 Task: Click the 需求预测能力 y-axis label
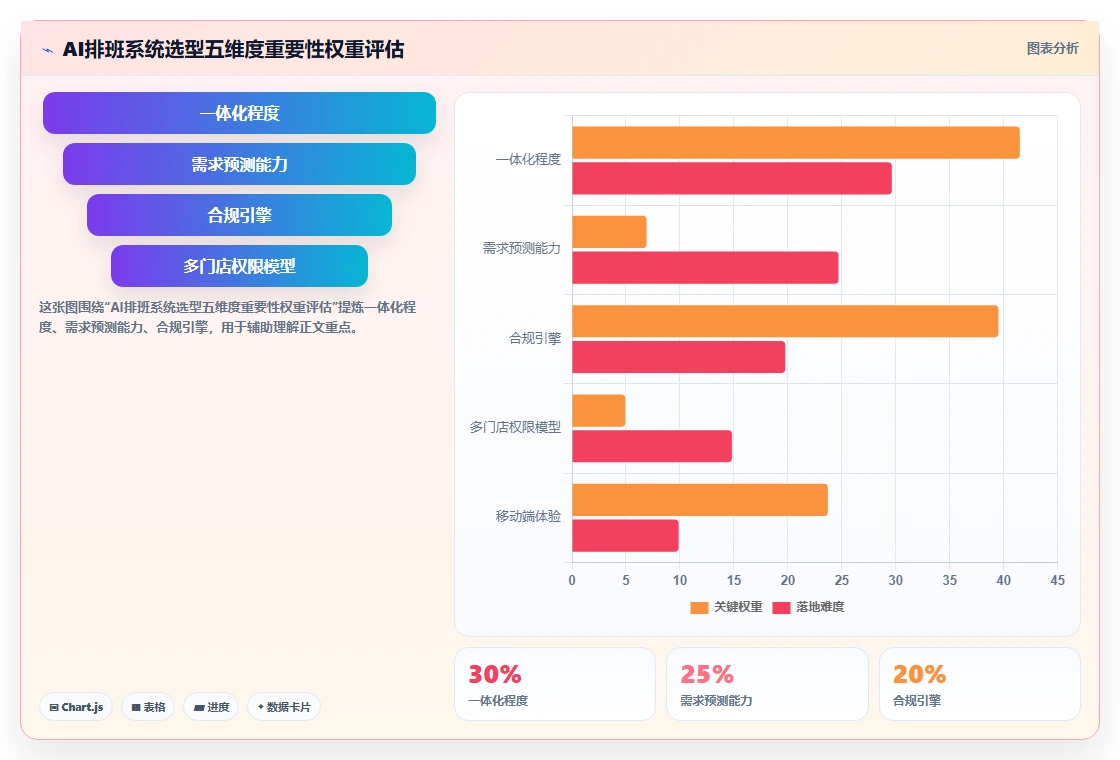[521, 249]
